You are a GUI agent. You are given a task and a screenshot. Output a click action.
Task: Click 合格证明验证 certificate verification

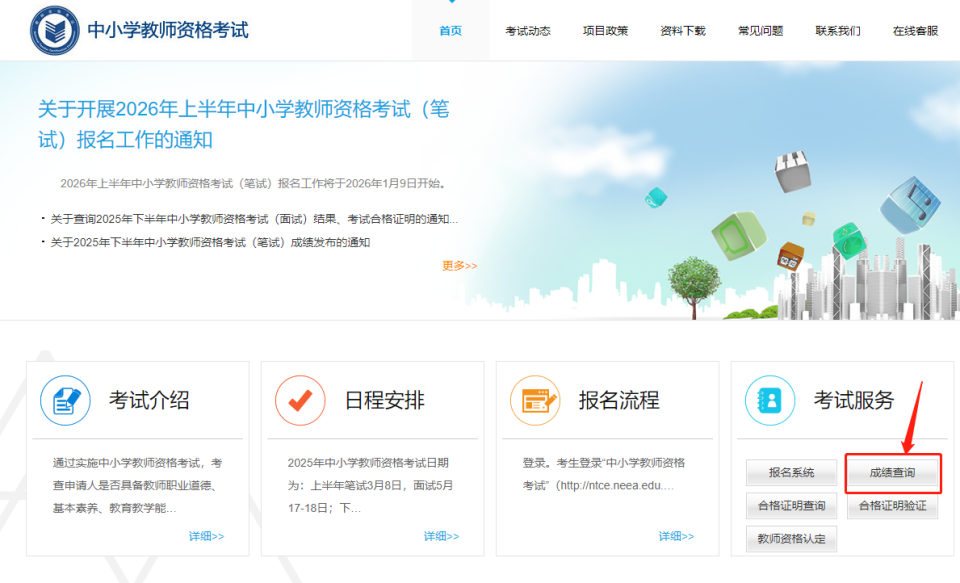[x=892, y=506]
